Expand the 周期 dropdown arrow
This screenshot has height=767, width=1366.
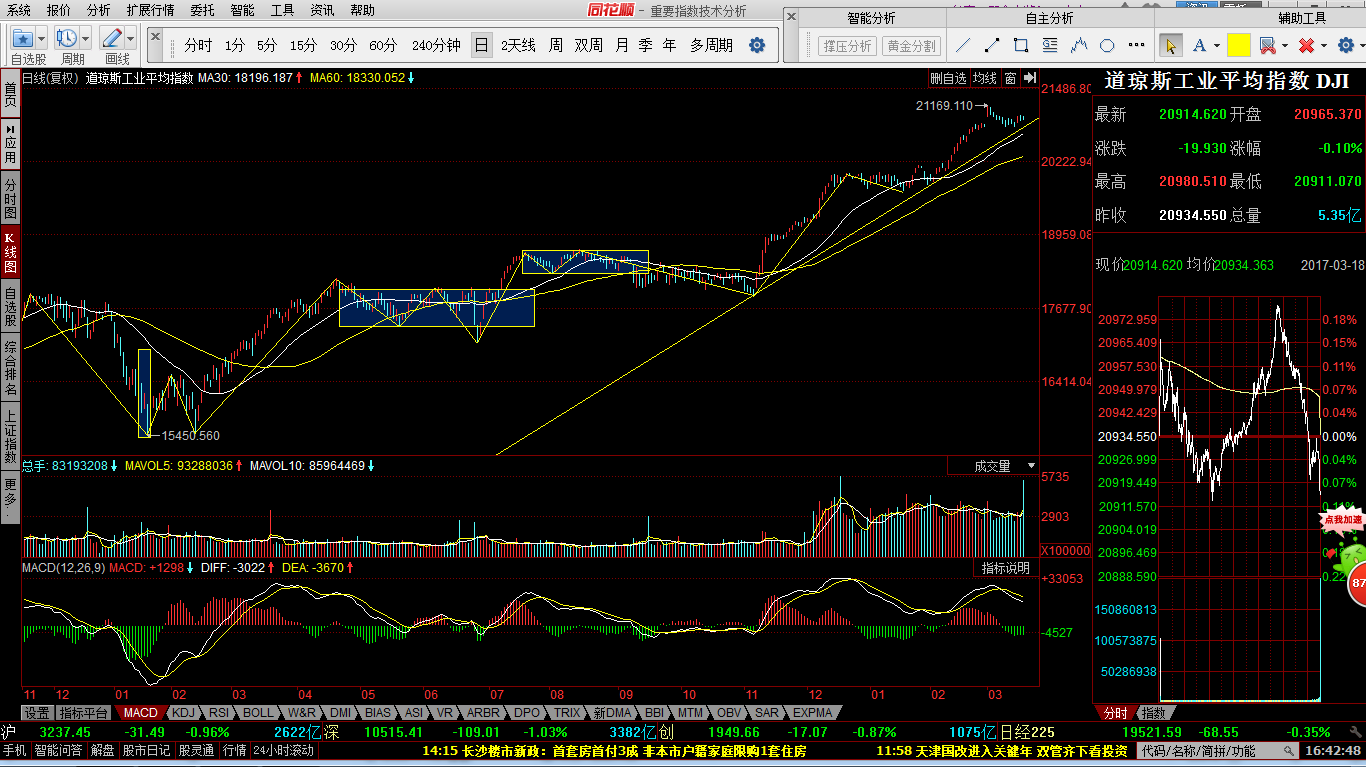click(86, 38)
